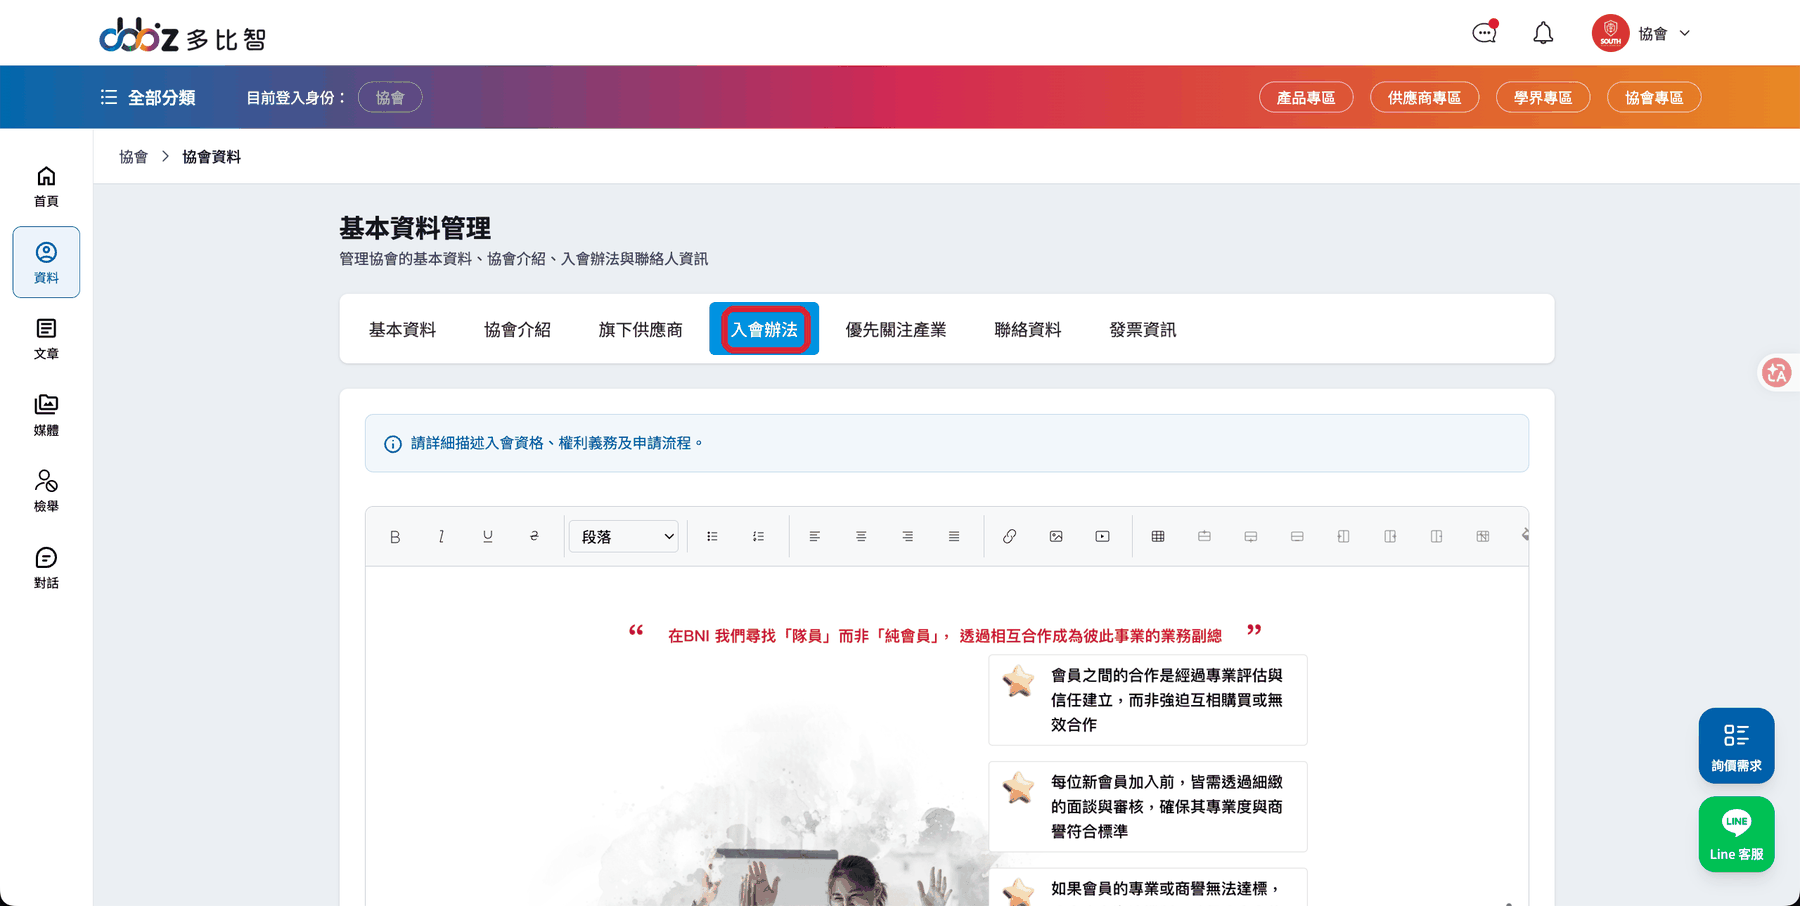Switch to the 聯絡資料 tab
This screenshot has height=906, width=1800.
pos(1028,329)
